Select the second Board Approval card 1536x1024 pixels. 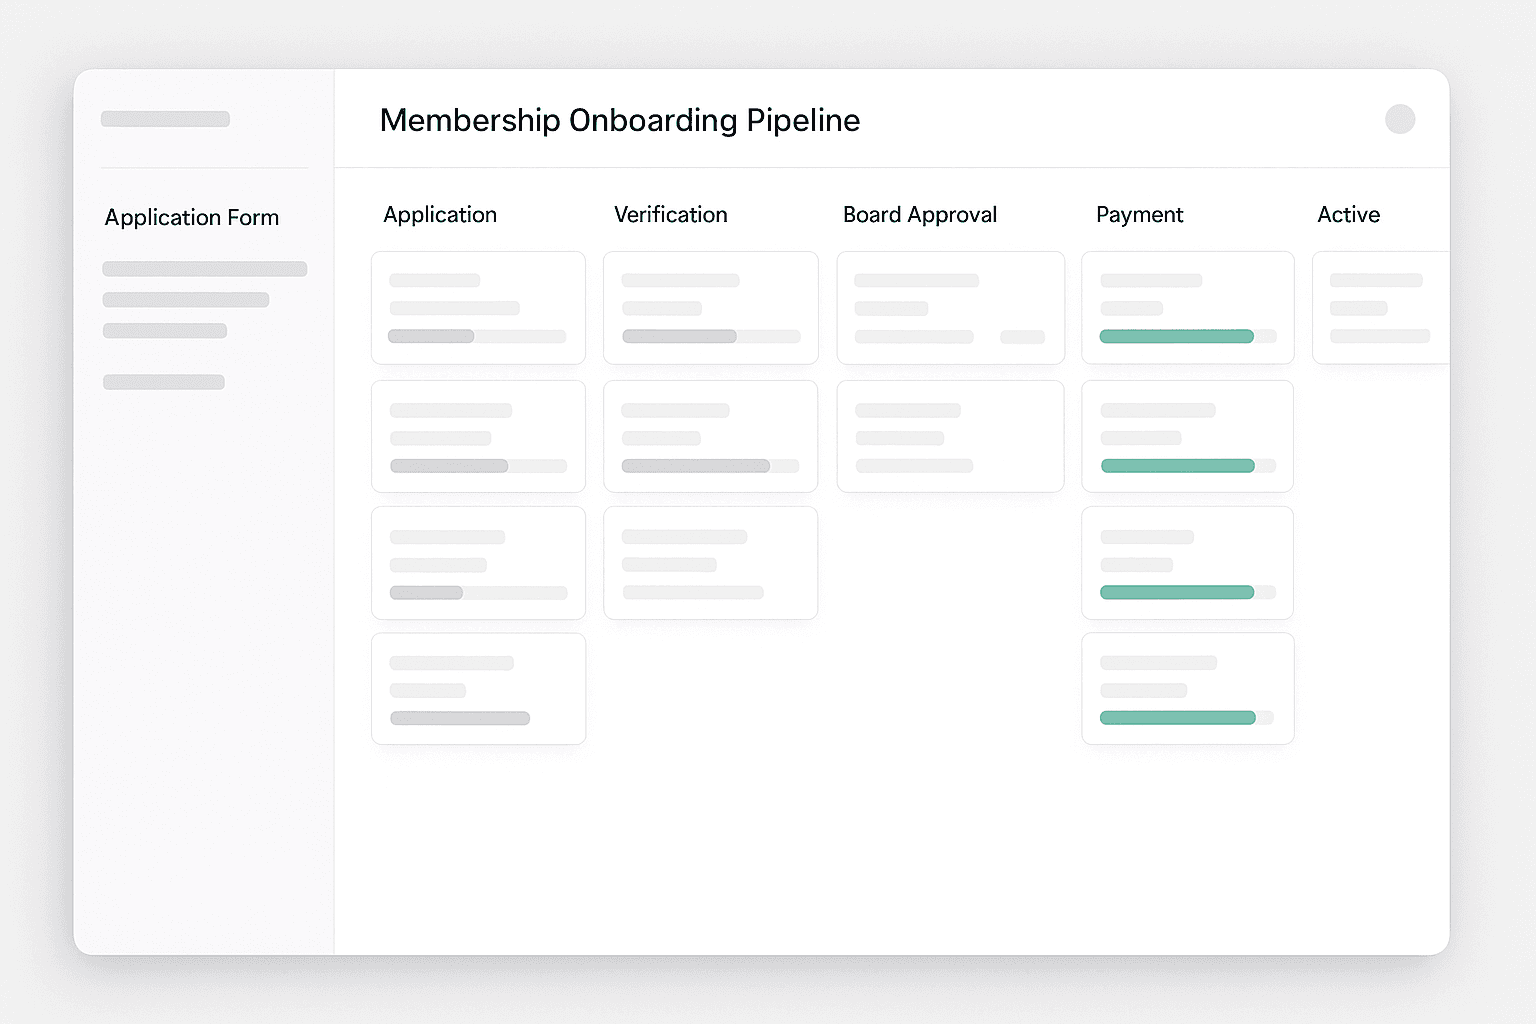[950, 436]
